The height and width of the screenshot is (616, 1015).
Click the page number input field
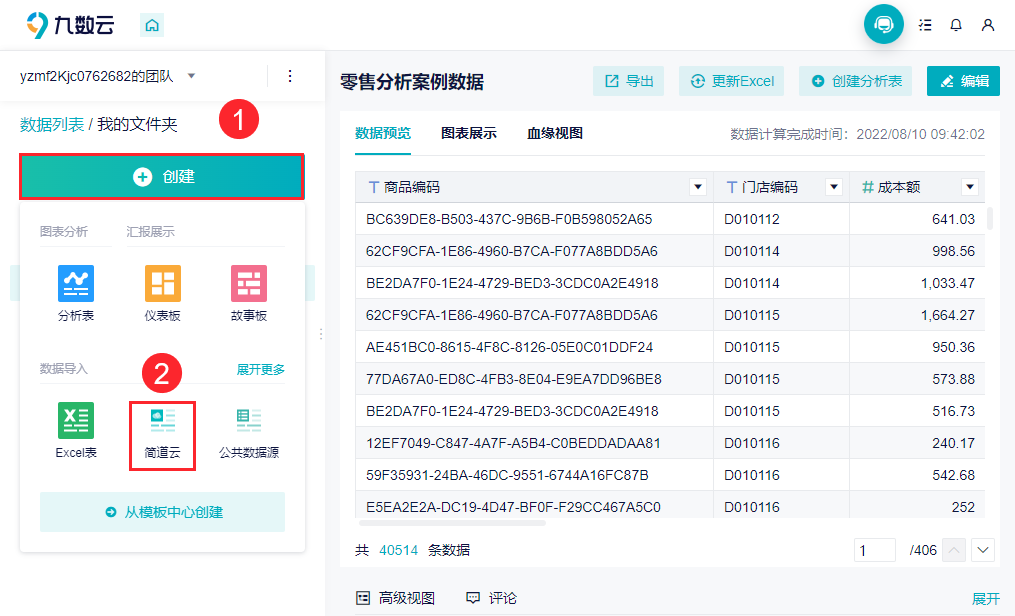pos(875,550)
